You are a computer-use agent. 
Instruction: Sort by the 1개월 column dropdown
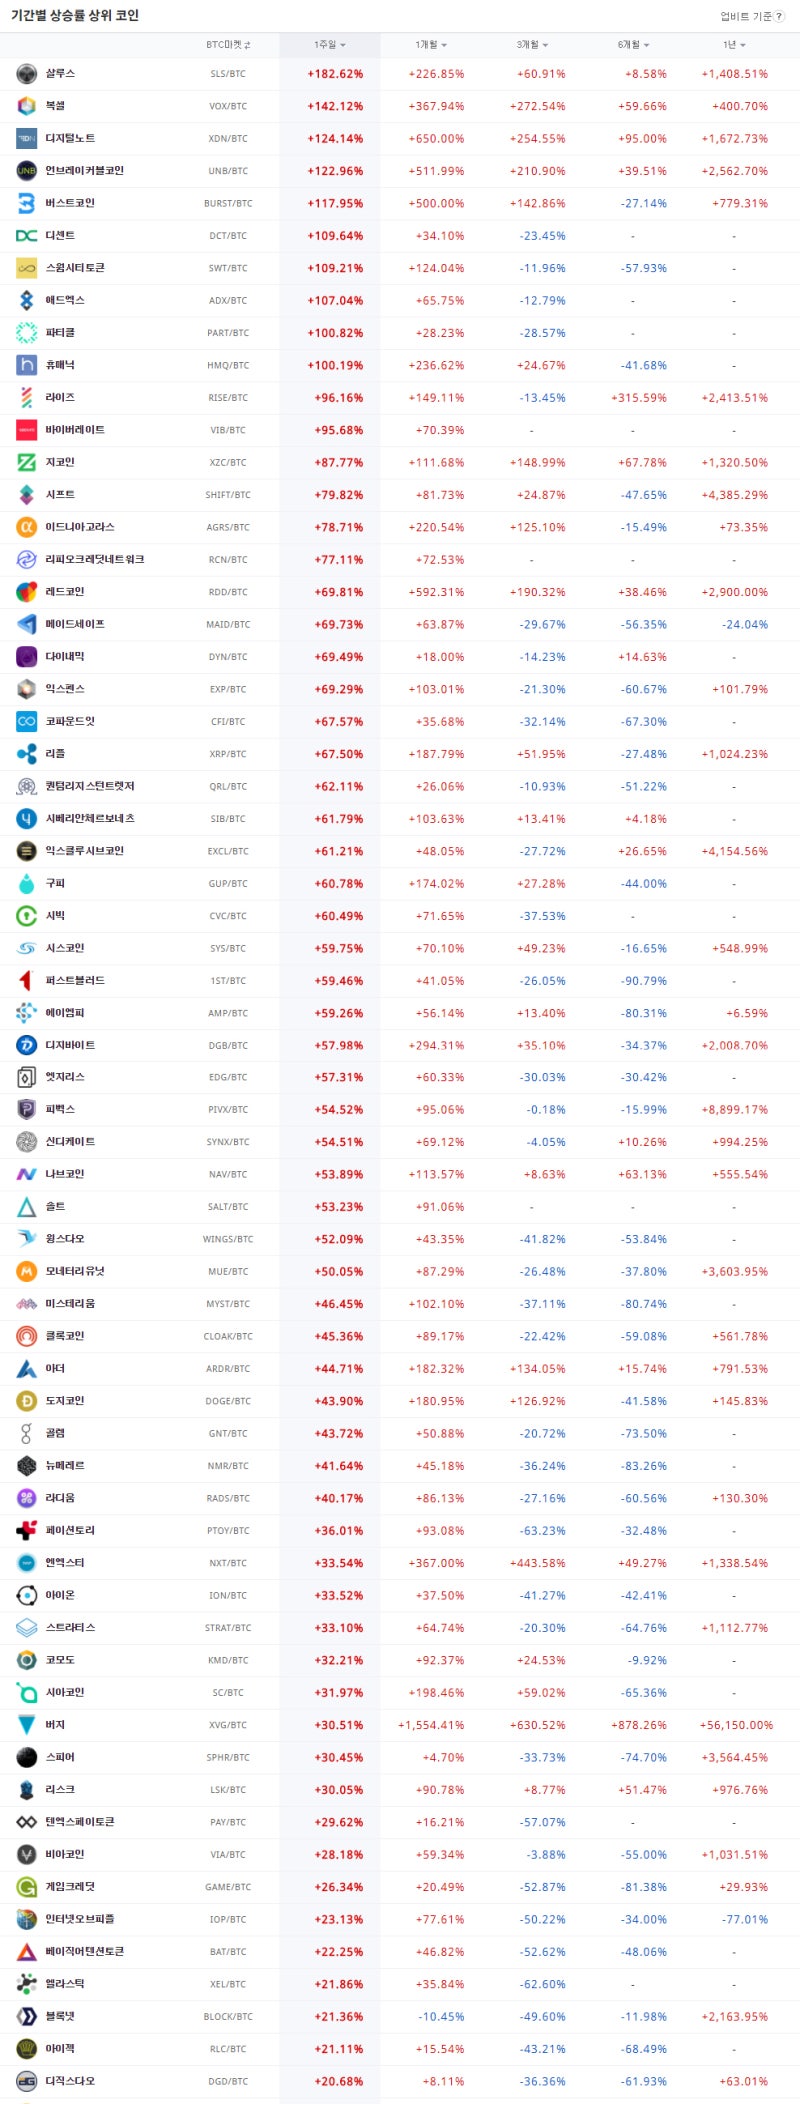click(431, 45)
